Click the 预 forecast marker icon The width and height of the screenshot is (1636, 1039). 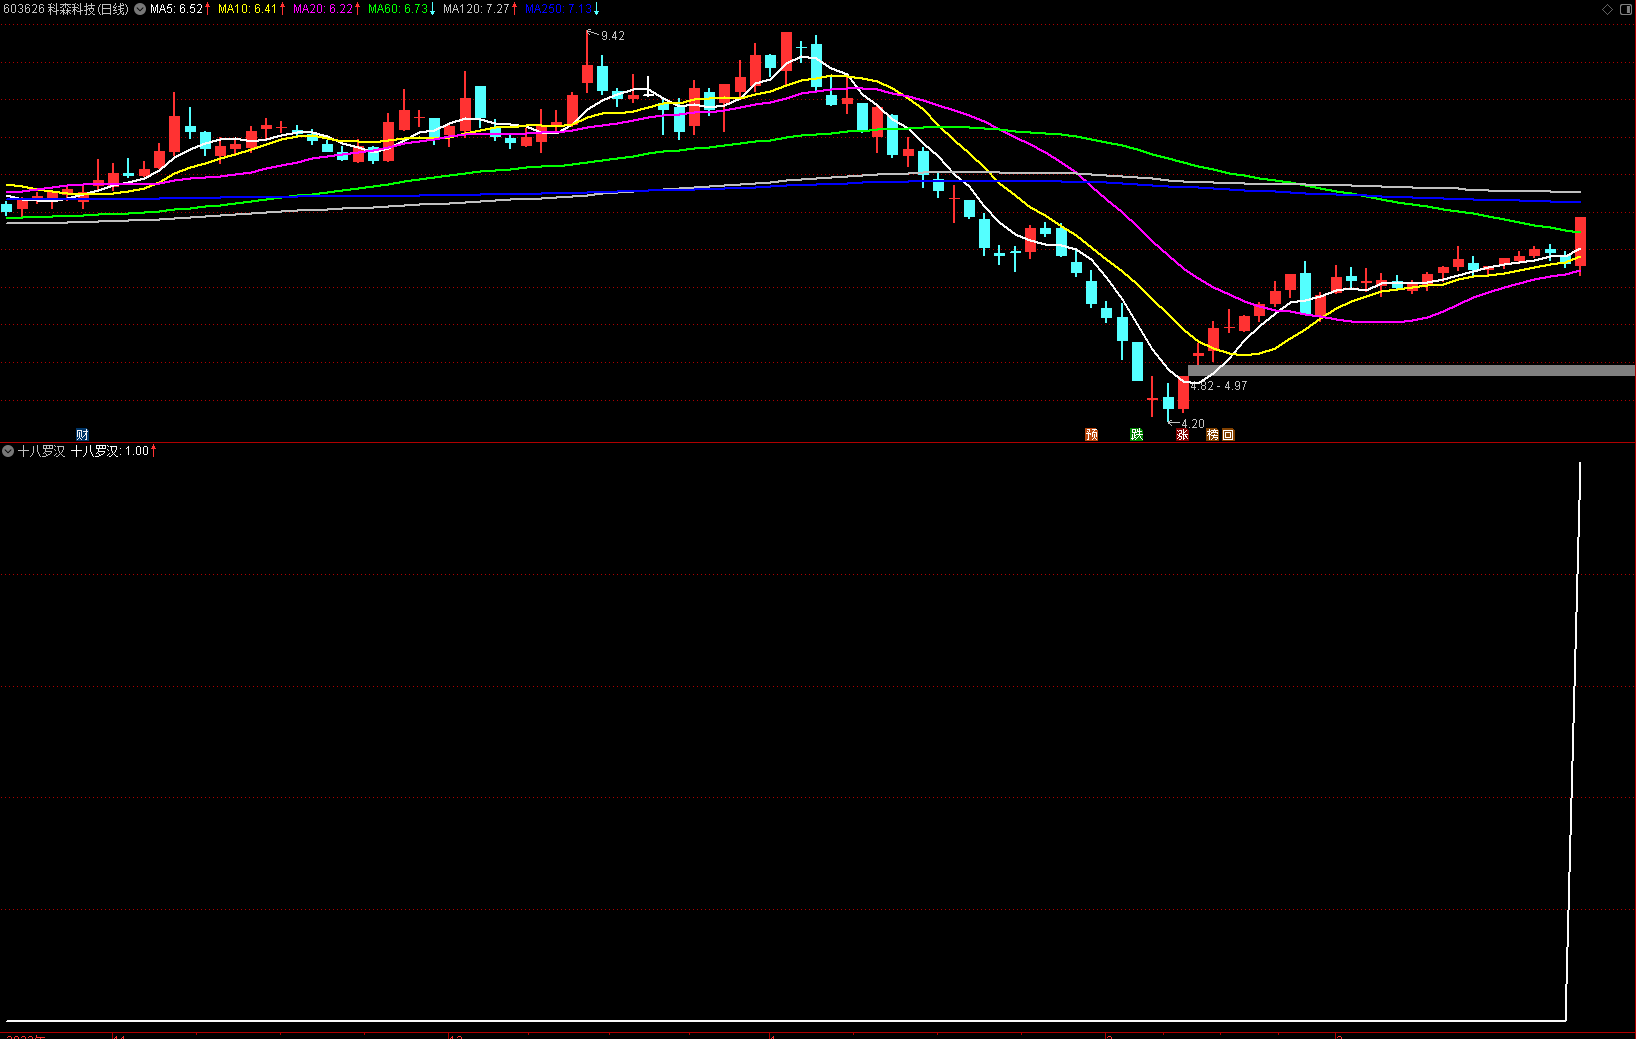click(1092, 435)
